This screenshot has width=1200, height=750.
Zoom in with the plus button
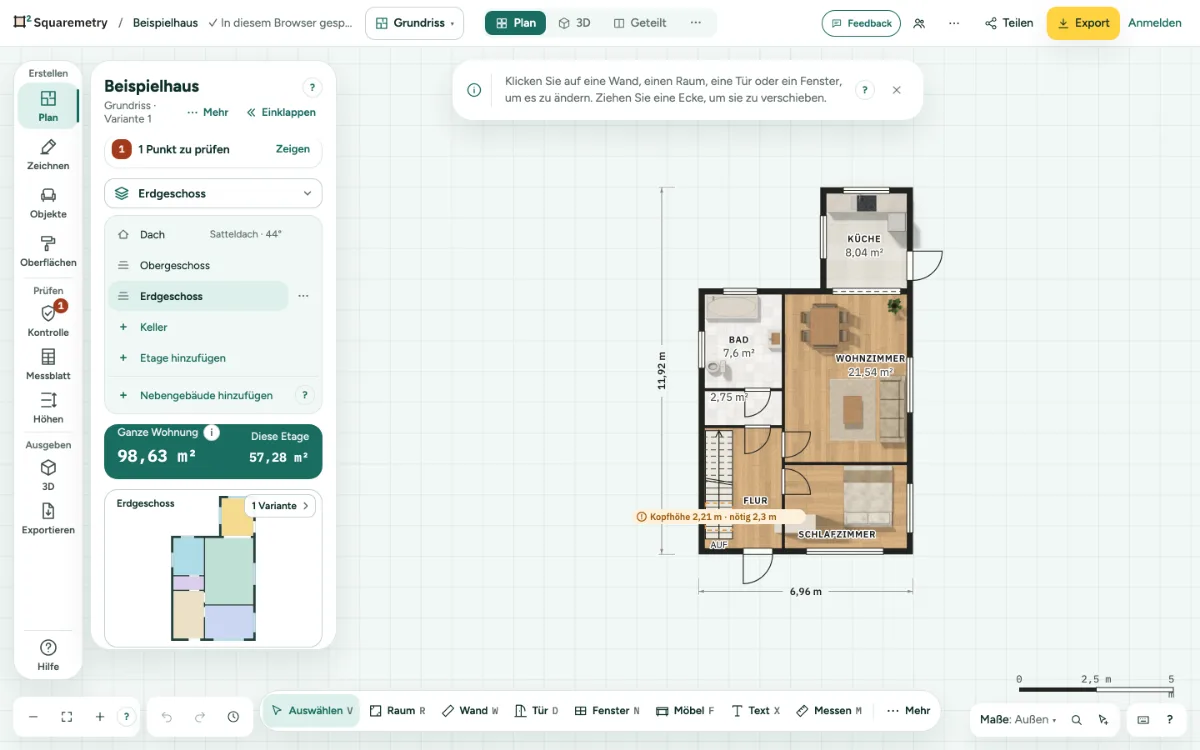point(100,717)
